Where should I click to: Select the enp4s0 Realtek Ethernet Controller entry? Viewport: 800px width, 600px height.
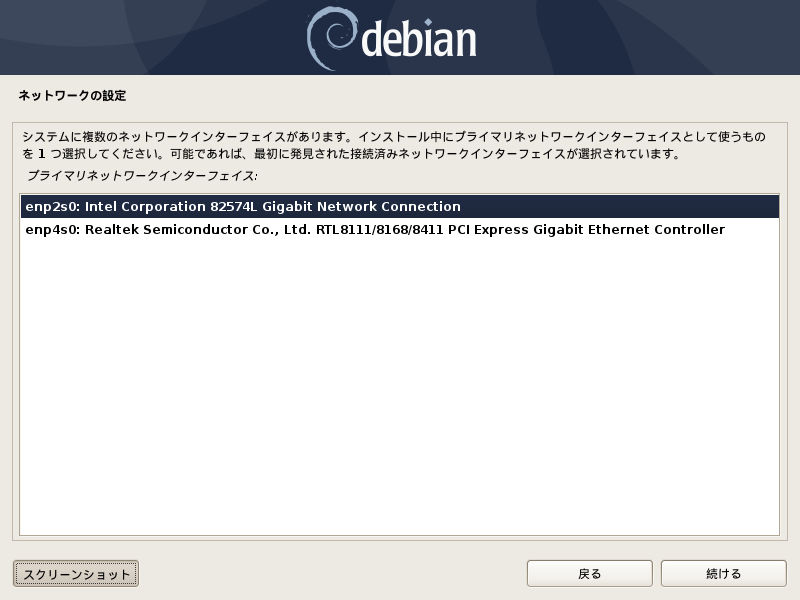400,230
